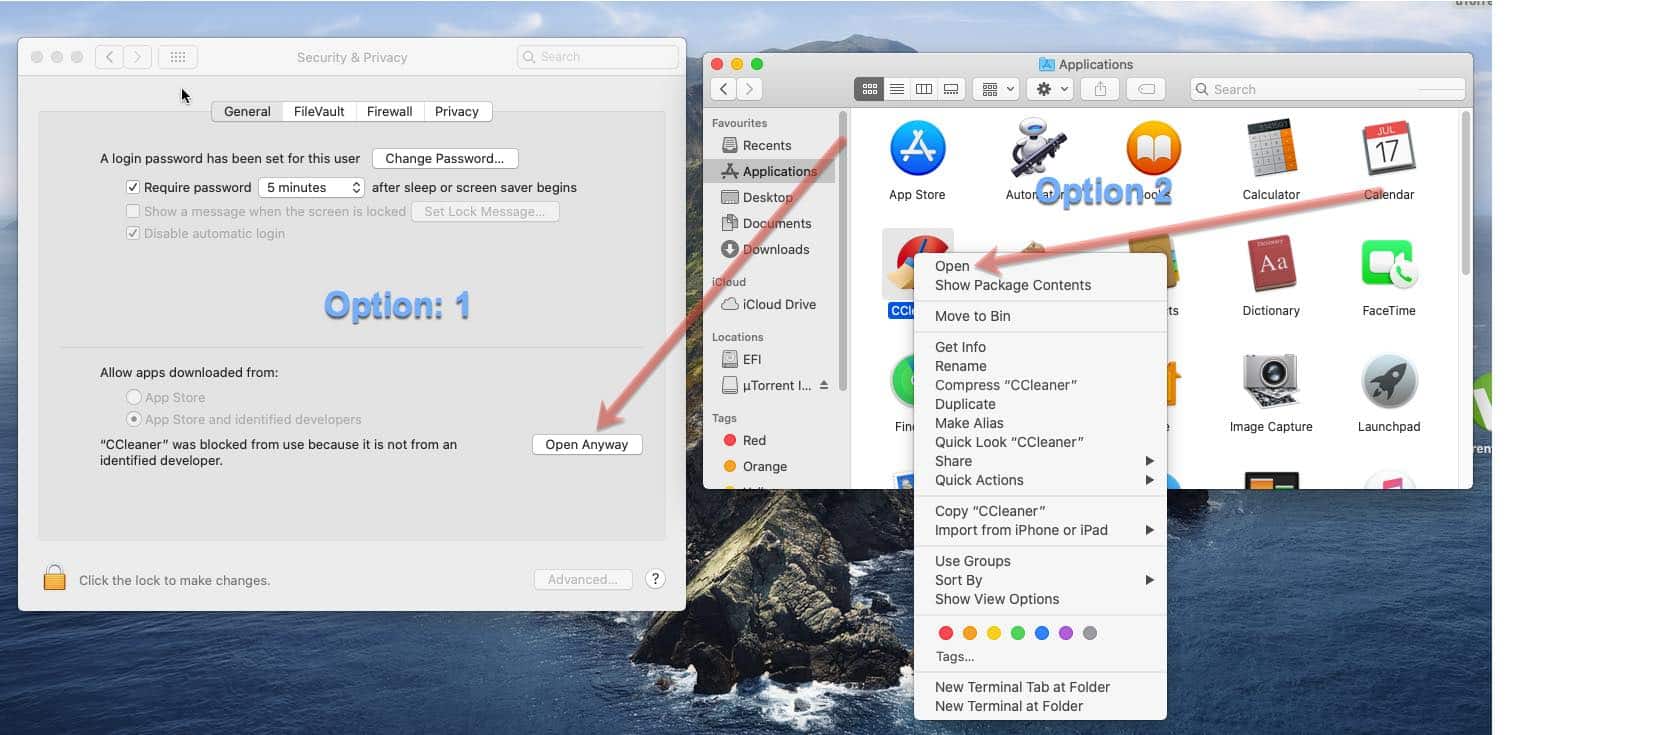Click the Open Anyway button

coord(587,444)
